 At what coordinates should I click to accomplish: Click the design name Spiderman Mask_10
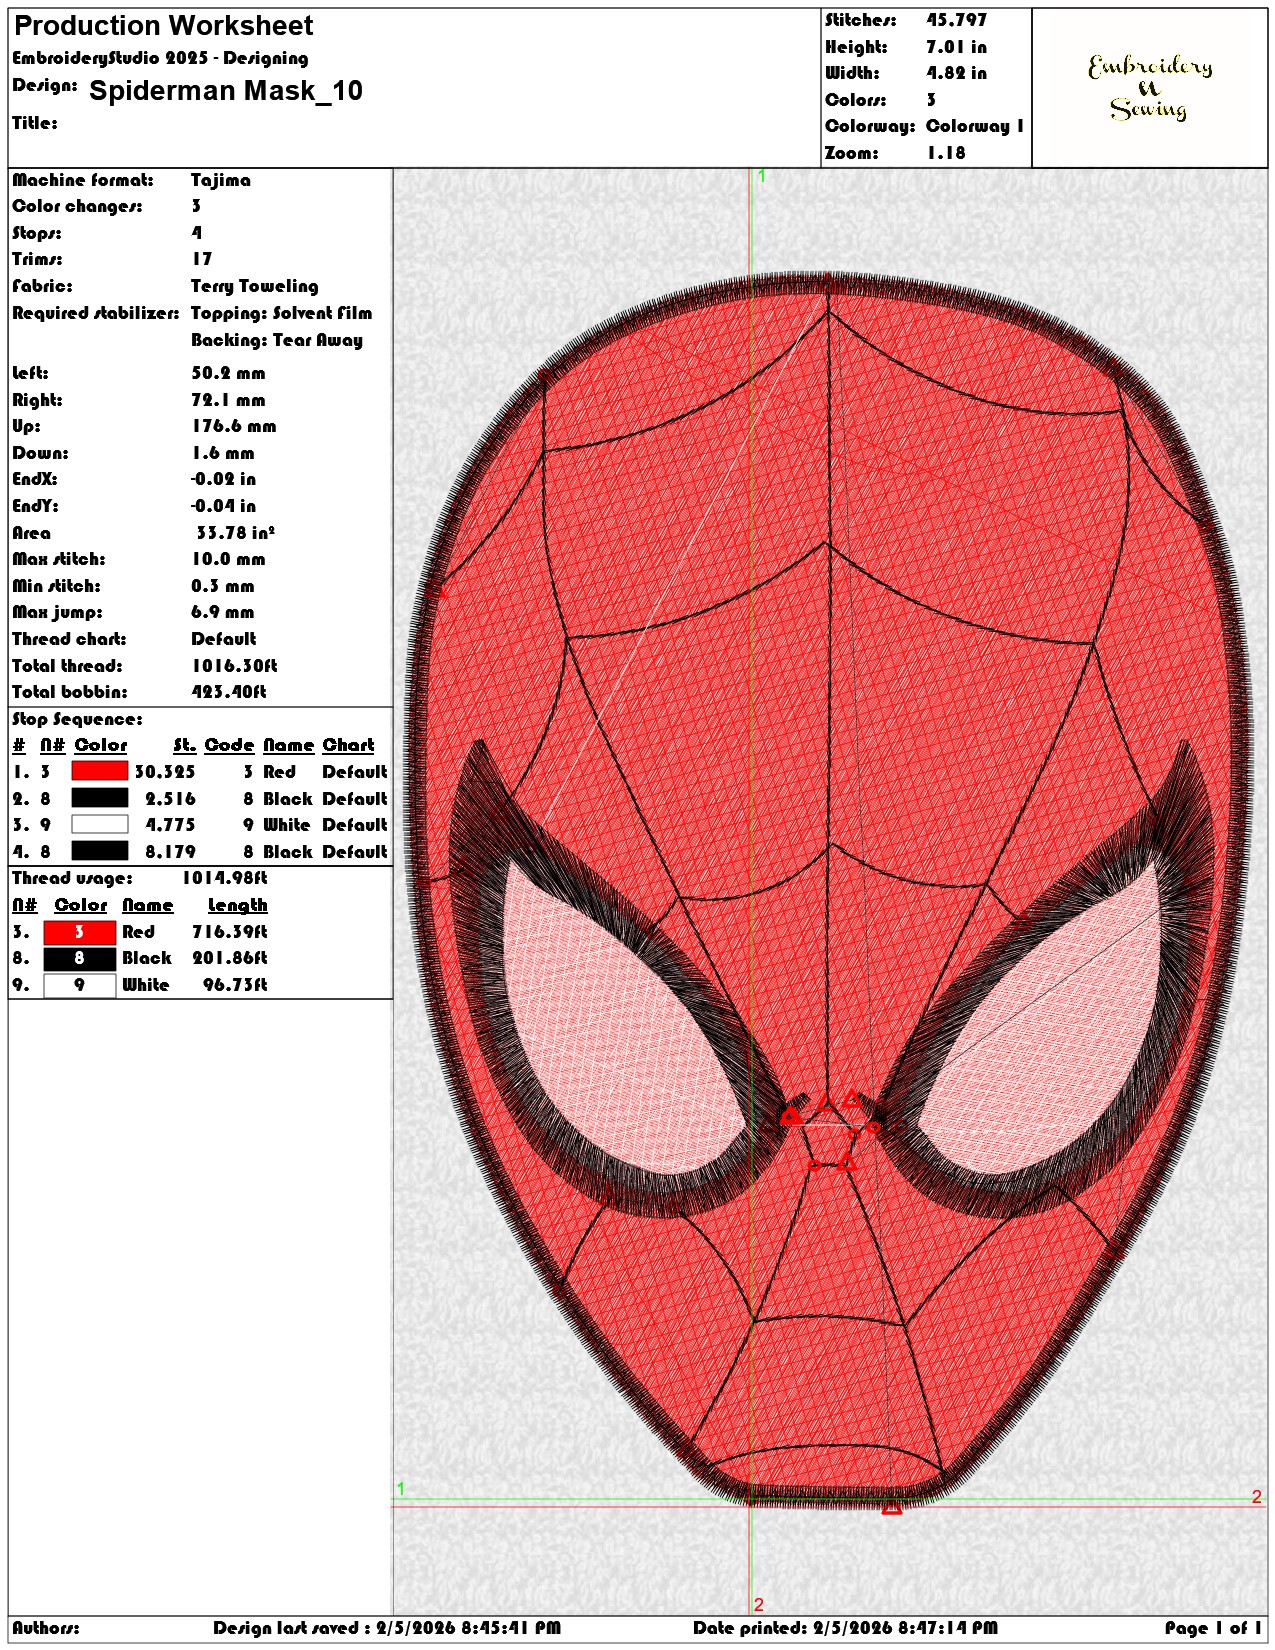click(226, 91)
